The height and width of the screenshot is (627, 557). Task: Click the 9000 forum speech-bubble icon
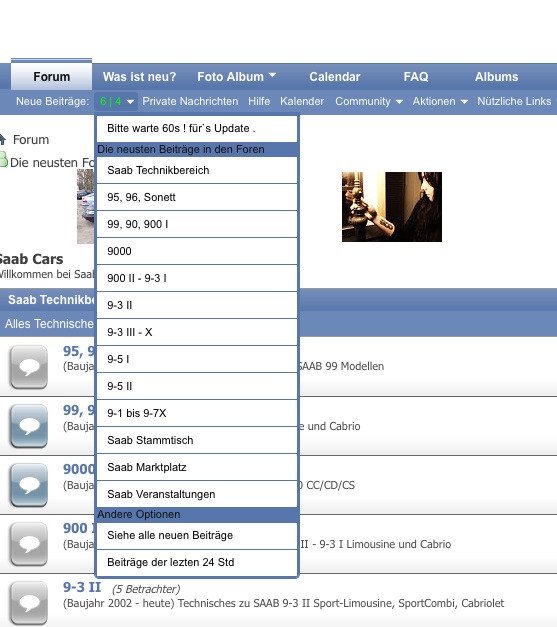[29, 485]
